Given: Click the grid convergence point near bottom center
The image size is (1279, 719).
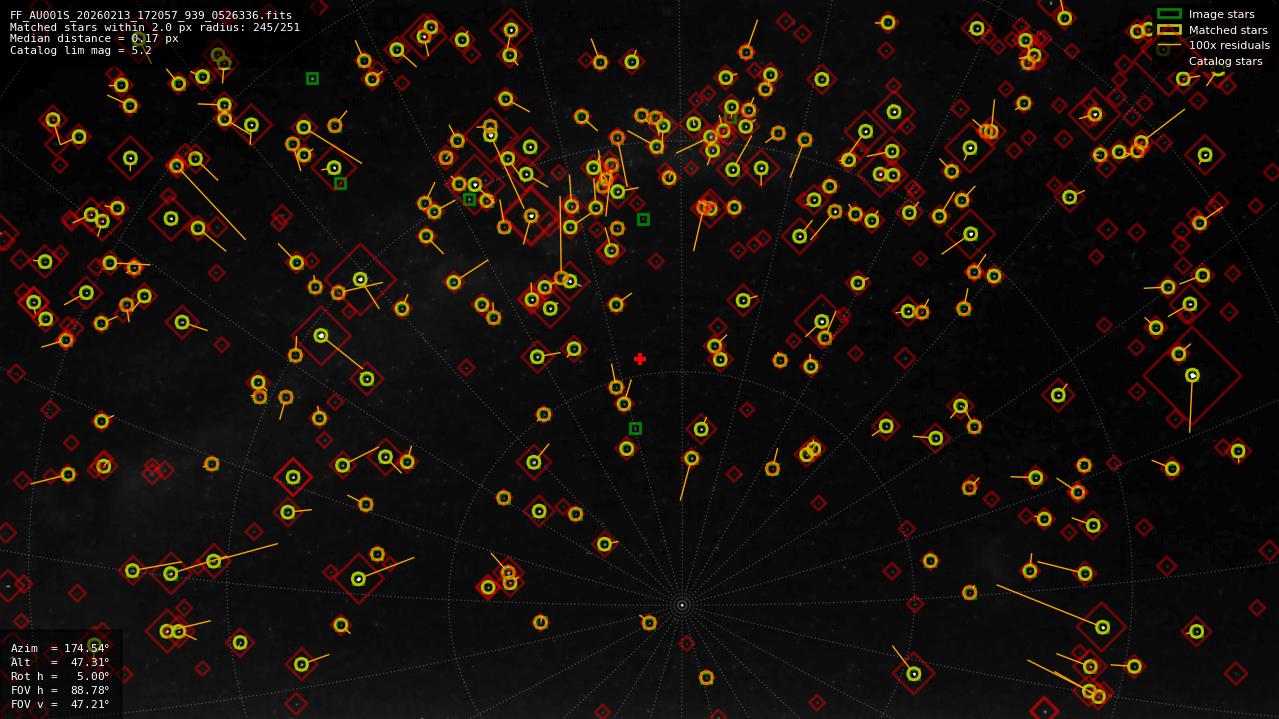Looking at the screenshot, I should click(683, 604).
